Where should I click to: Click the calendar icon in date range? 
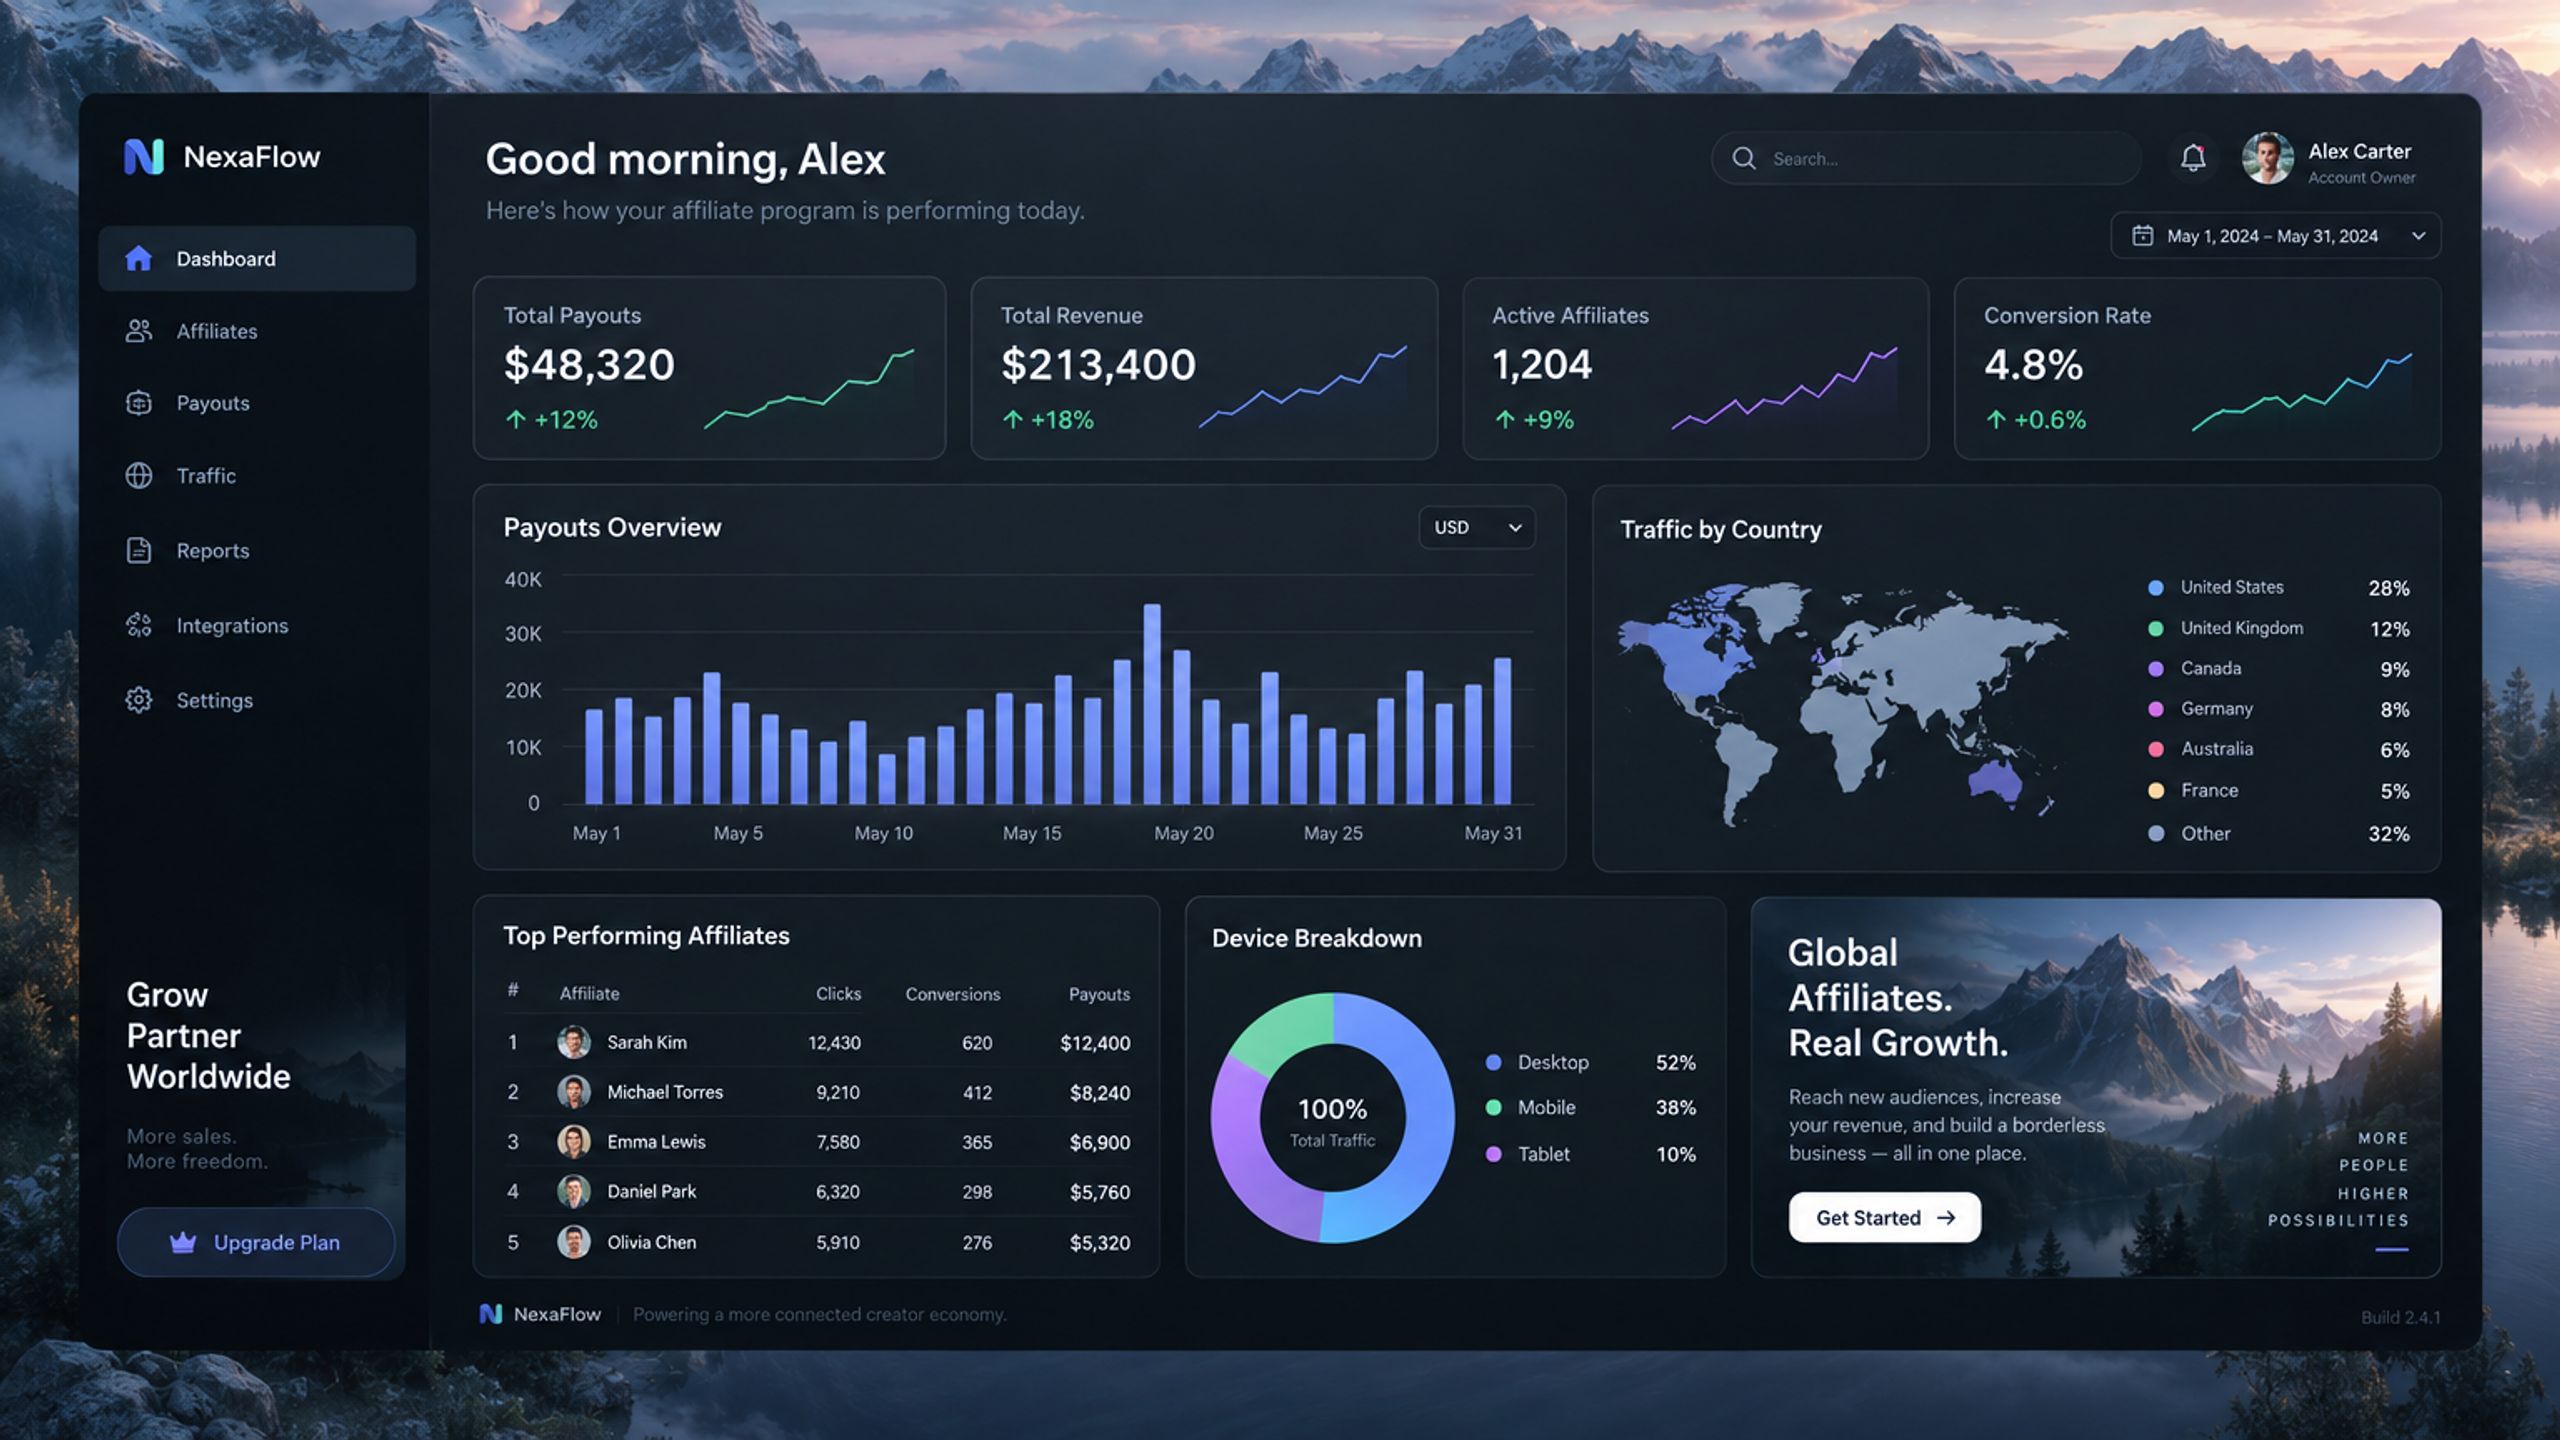[x=2142, y=236]
